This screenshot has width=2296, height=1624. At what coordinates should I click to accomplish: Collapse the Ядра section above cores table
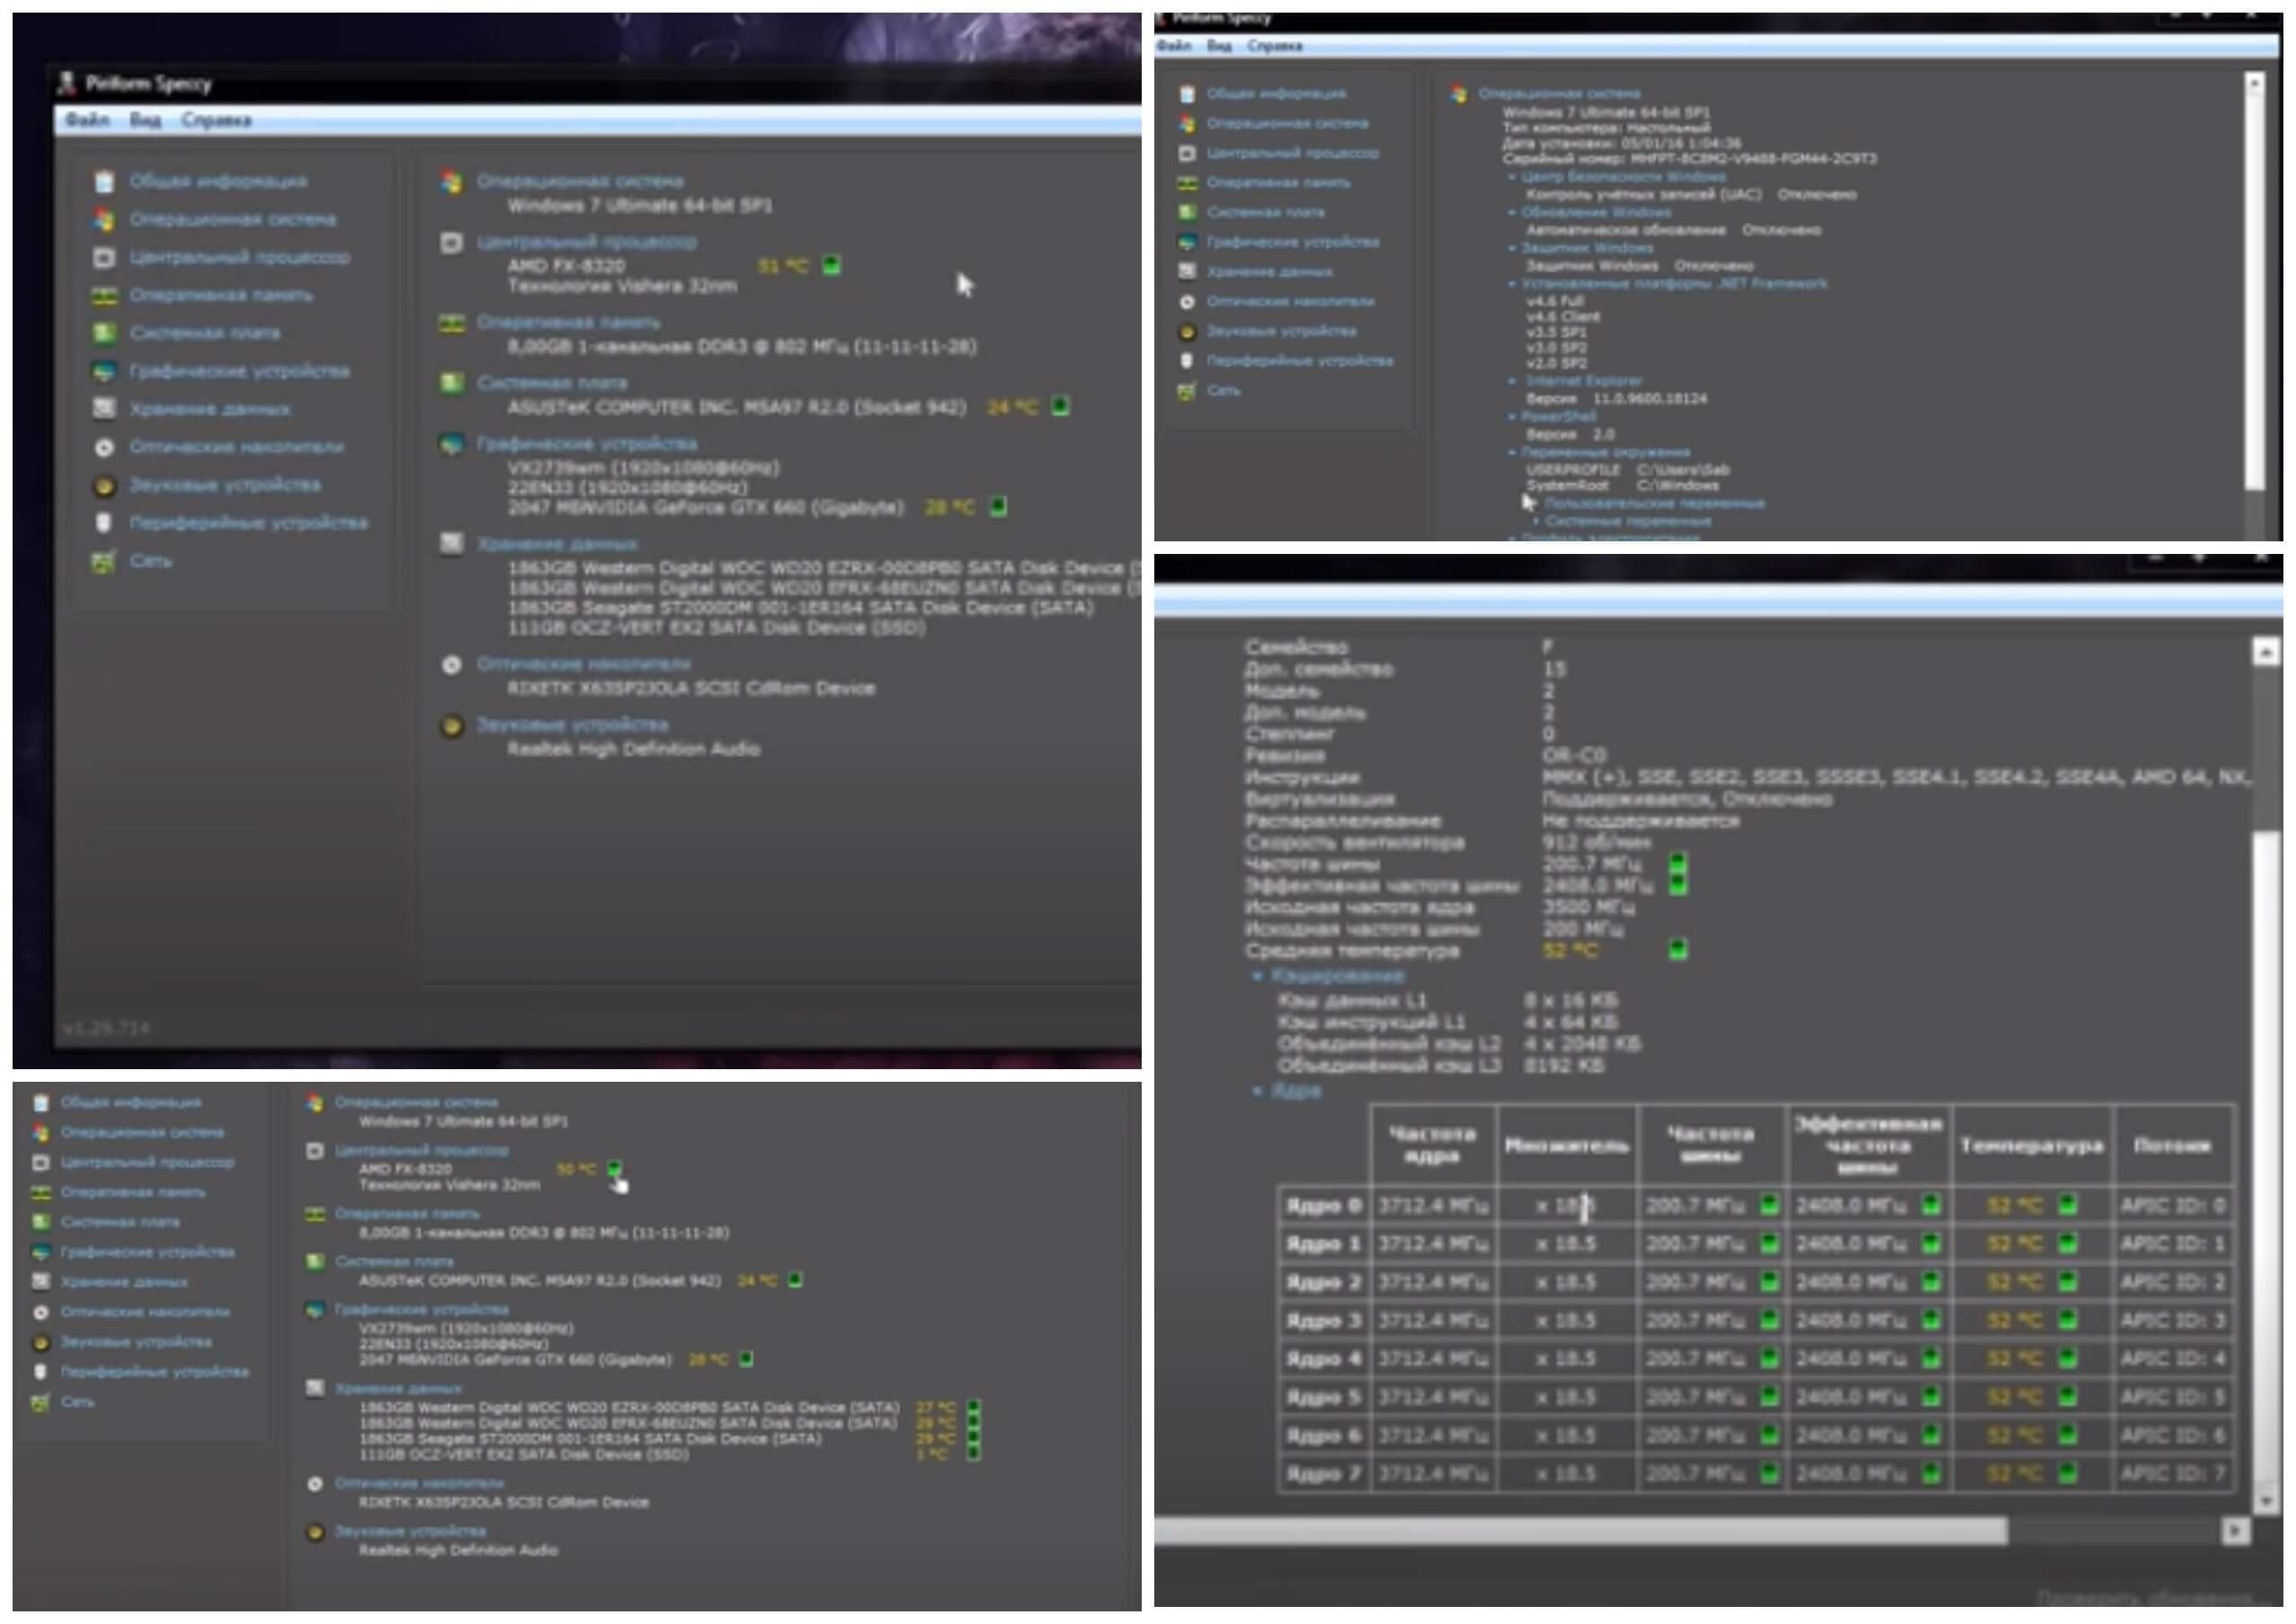tap(1258, 1091)
